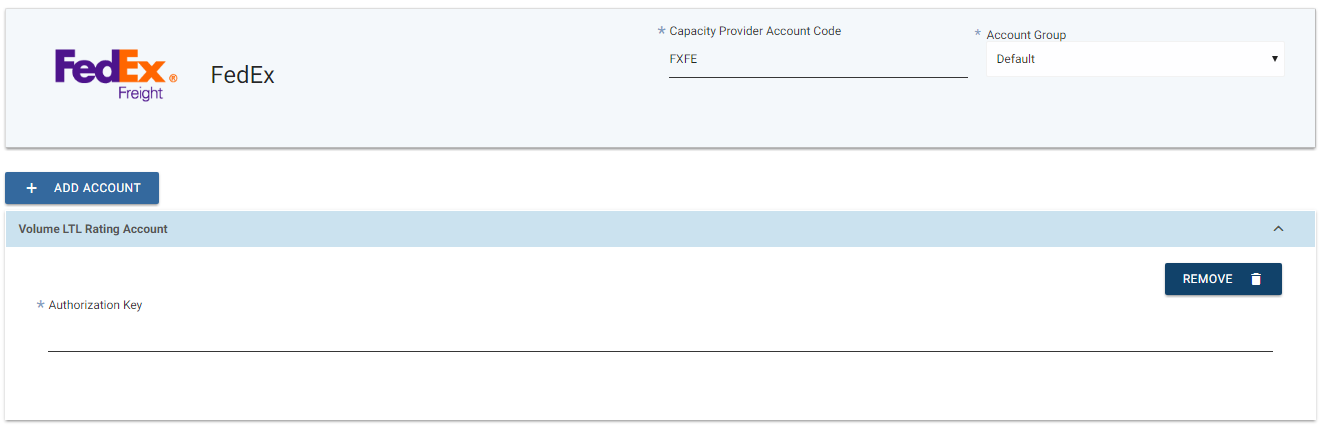Open the Account Group dropdown arrow
This screenshot has height=428, width=1325.
(1274, 59)
